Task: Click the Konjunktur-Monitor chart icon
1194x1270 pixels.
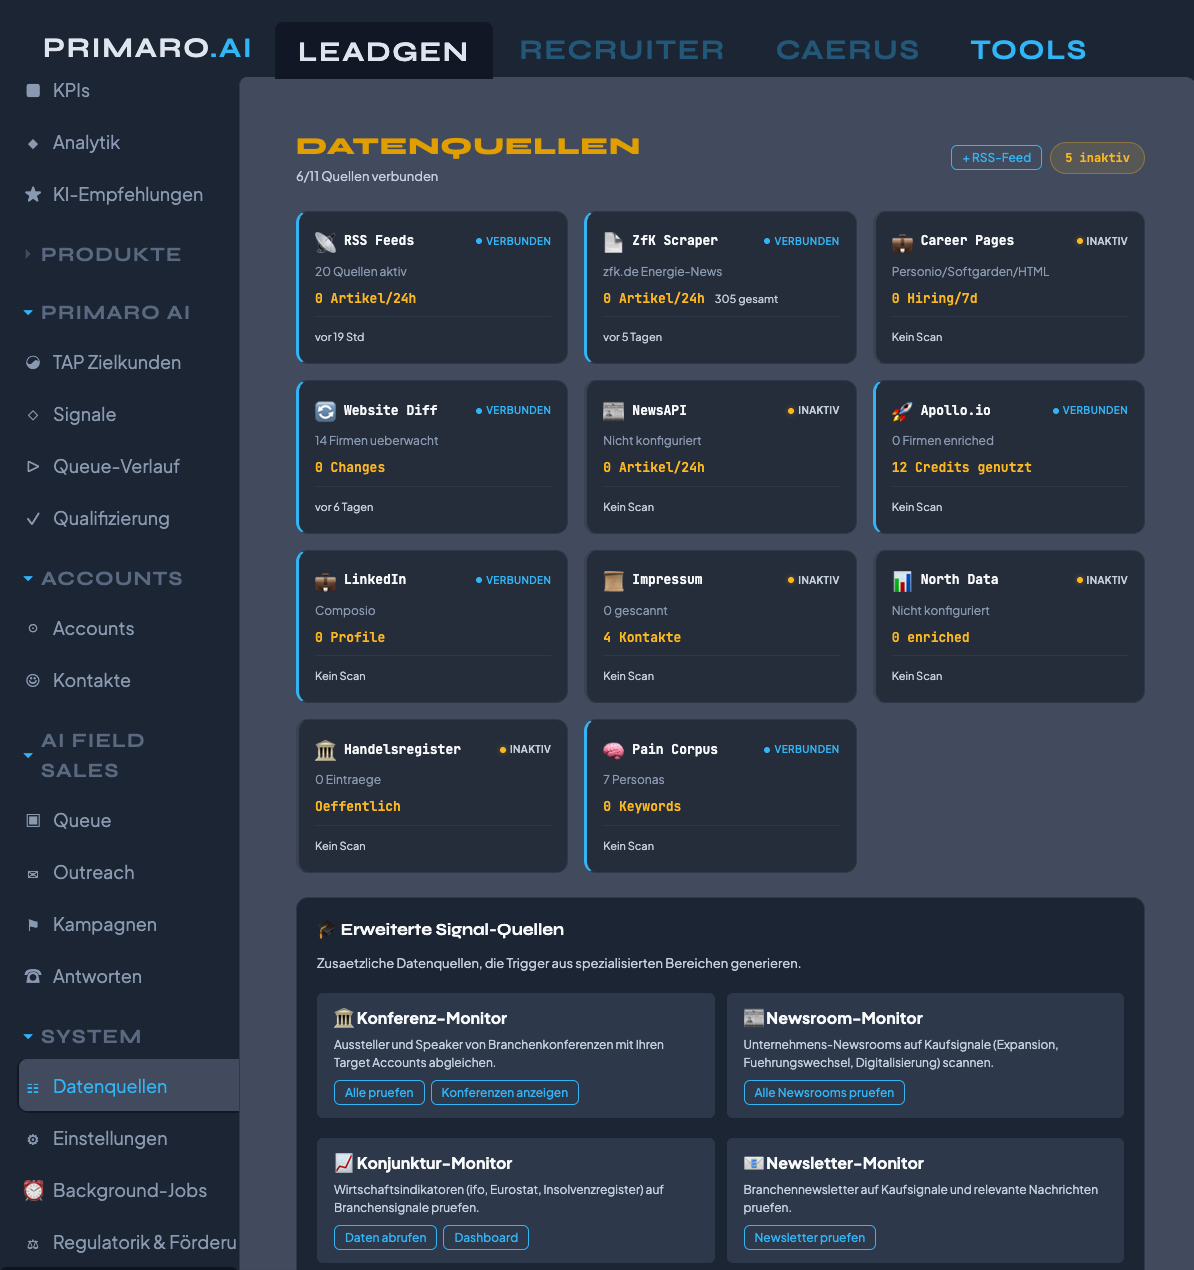Action: [x=343, y=1162]
